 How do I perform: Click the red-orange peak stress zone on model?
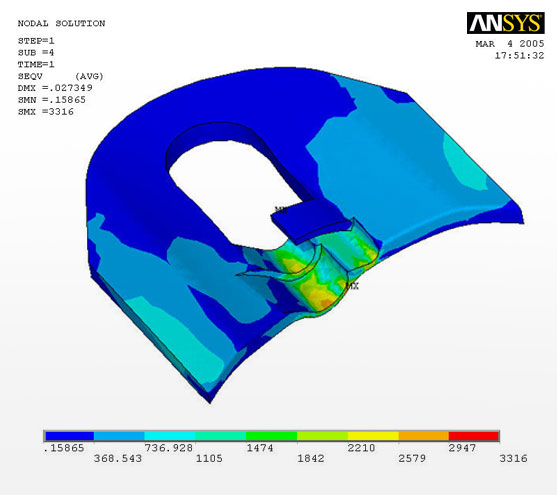click(325, 303)
